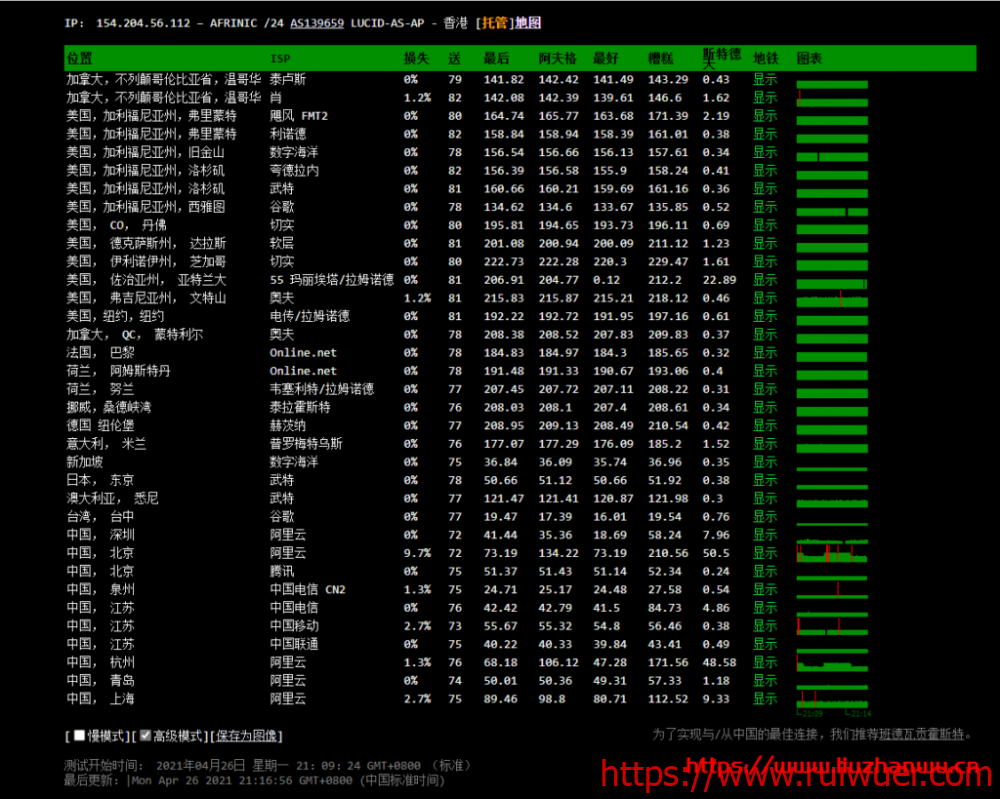Uncheck the 高级模式 checkbox
The width and height of the screenshot is (1000, 799).
point(145,736)
